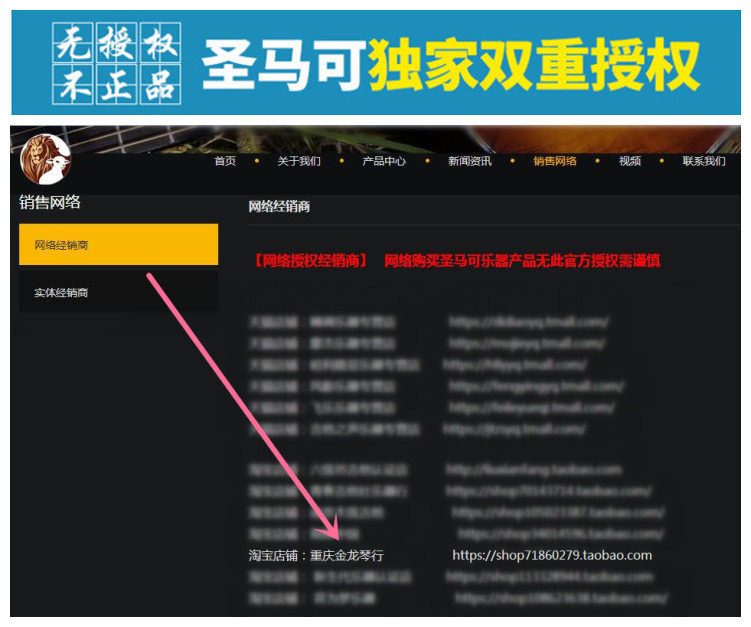The width and height of the screenshot is (751, 627).
Task: Open the 关于我们 menu item
Action: tap(299, 161)
